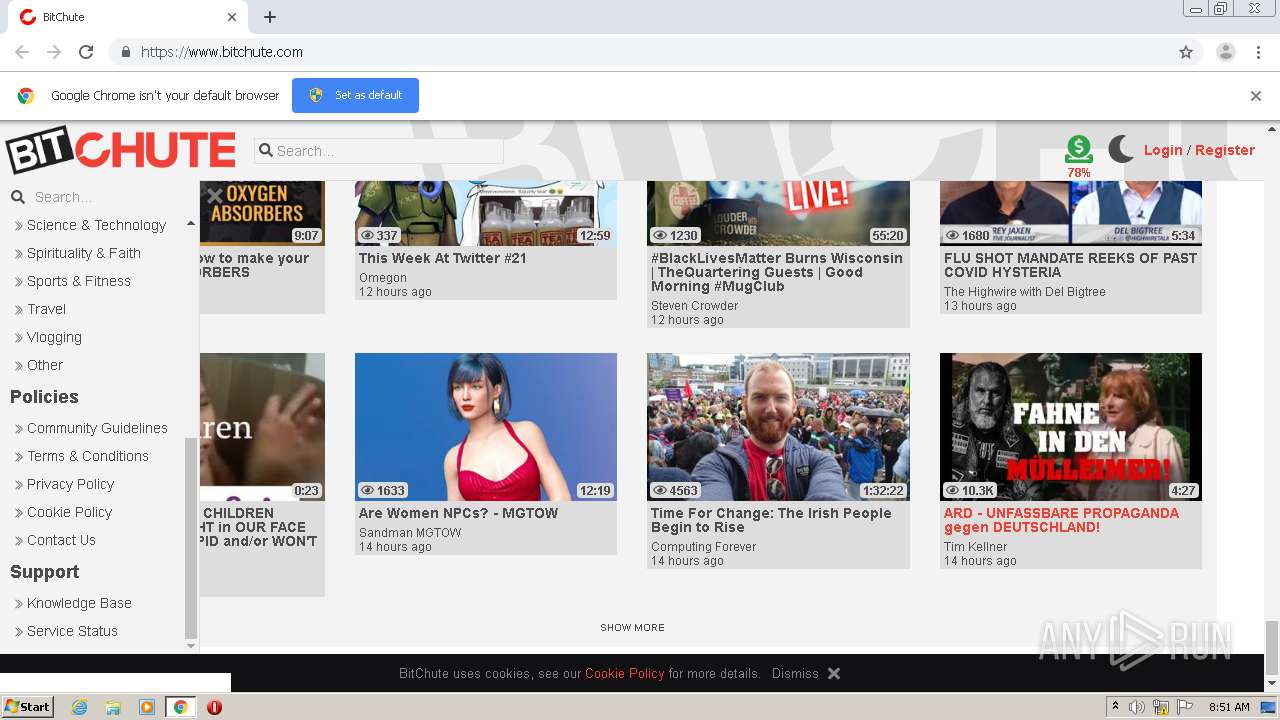Open Travel category
1280x720 pixels.
[46, 309]
